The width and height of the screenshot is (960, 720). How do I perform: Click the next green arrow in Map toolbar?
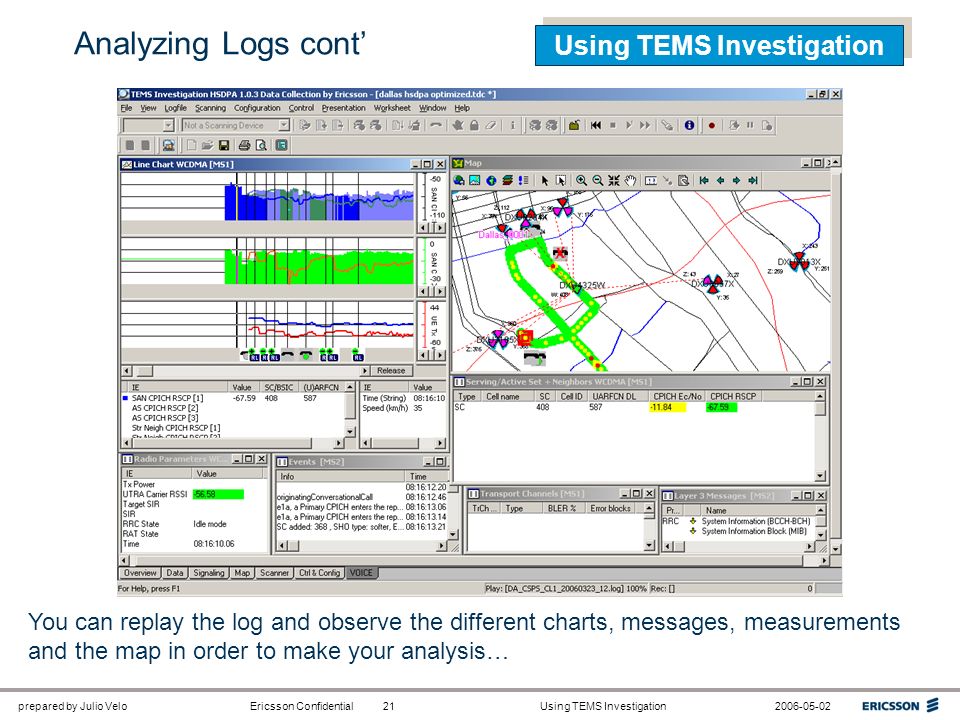coord(737,181)
